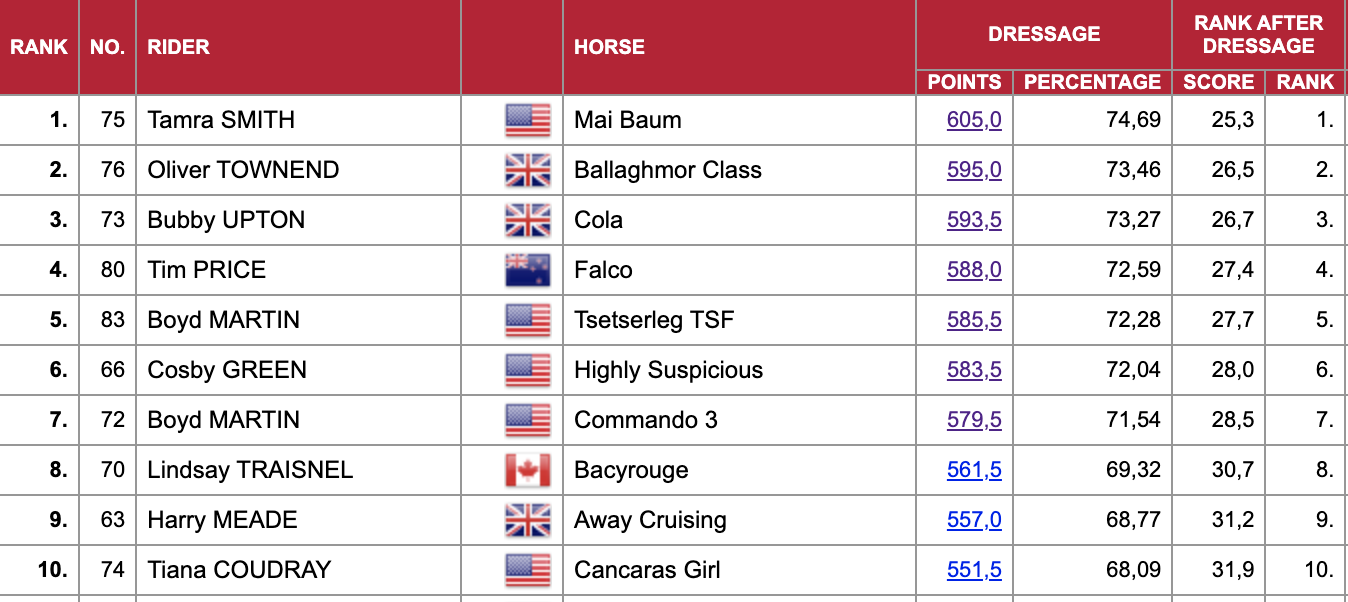
Task: Click the US flag next to Tamra SMITH
Action: [528, 120]
